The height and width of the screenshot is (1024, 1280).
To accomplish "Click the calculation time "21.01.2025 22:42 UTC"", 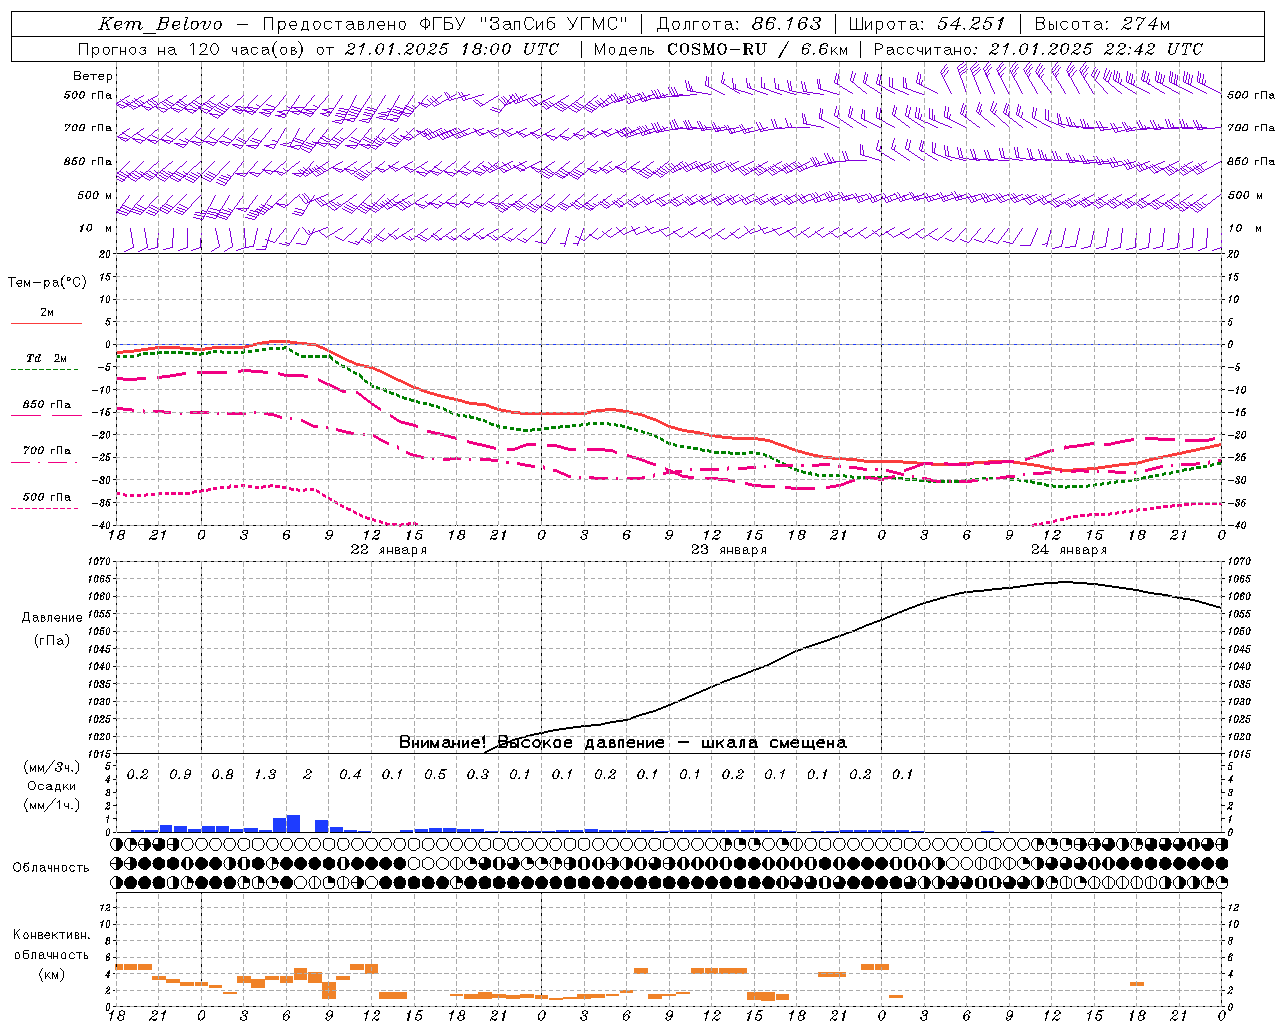I will (x=1096, y=49).
